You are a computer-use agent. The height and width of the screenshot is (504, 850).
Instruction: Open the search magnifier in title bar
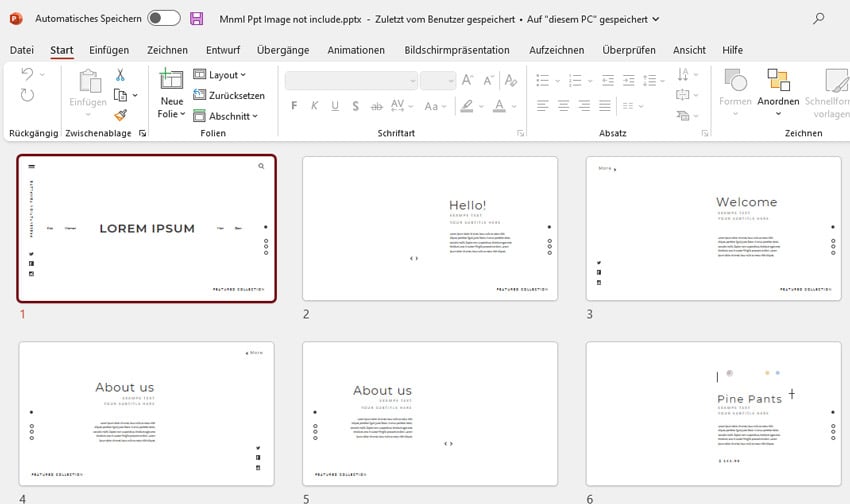pos(819,18)
